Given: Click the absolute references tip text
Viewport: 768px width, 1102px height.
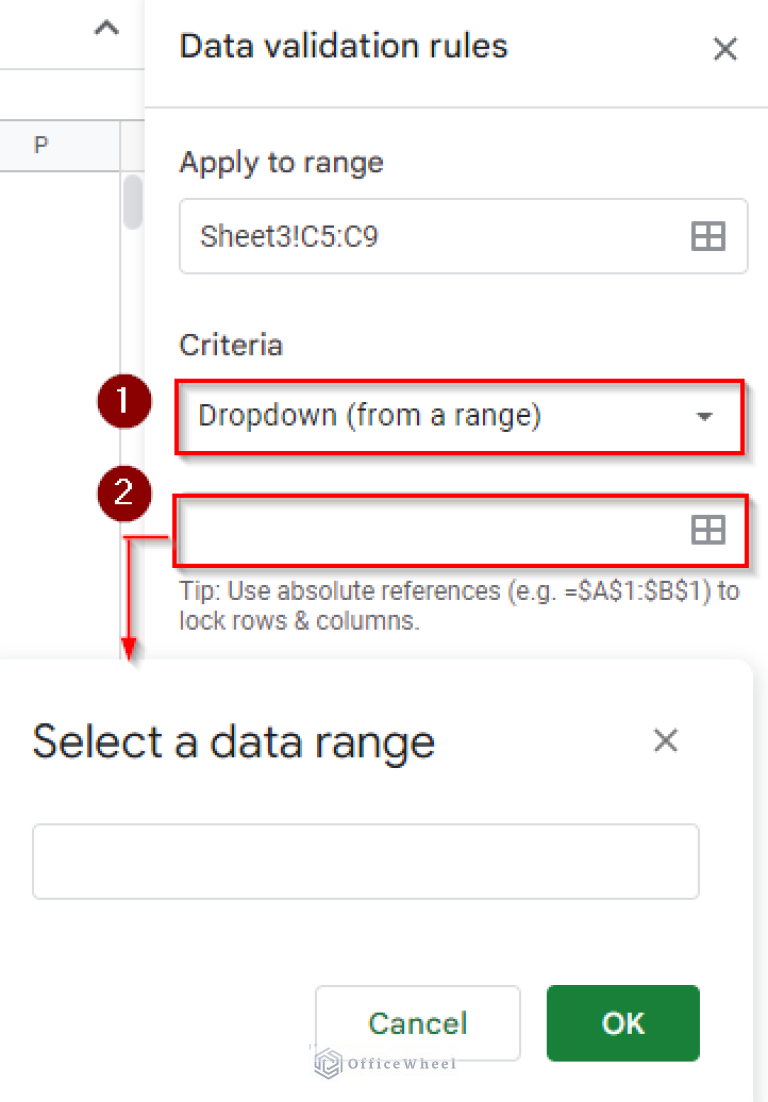Looking at the screenshot, I should click(x=459, y=605).
